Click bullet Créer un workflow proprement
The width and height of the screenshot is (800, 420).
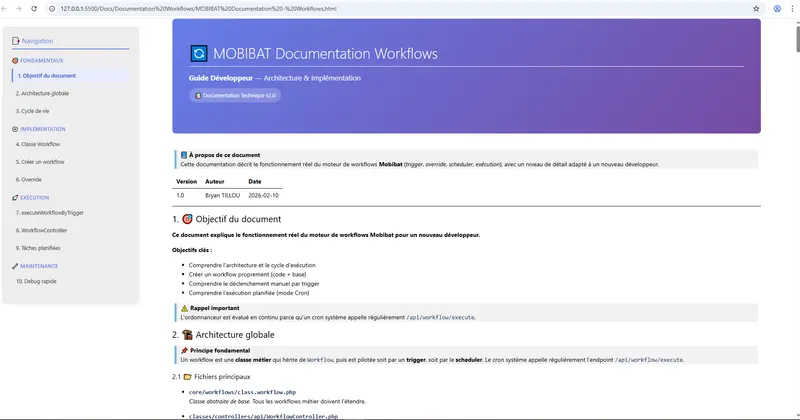(247, 275)
